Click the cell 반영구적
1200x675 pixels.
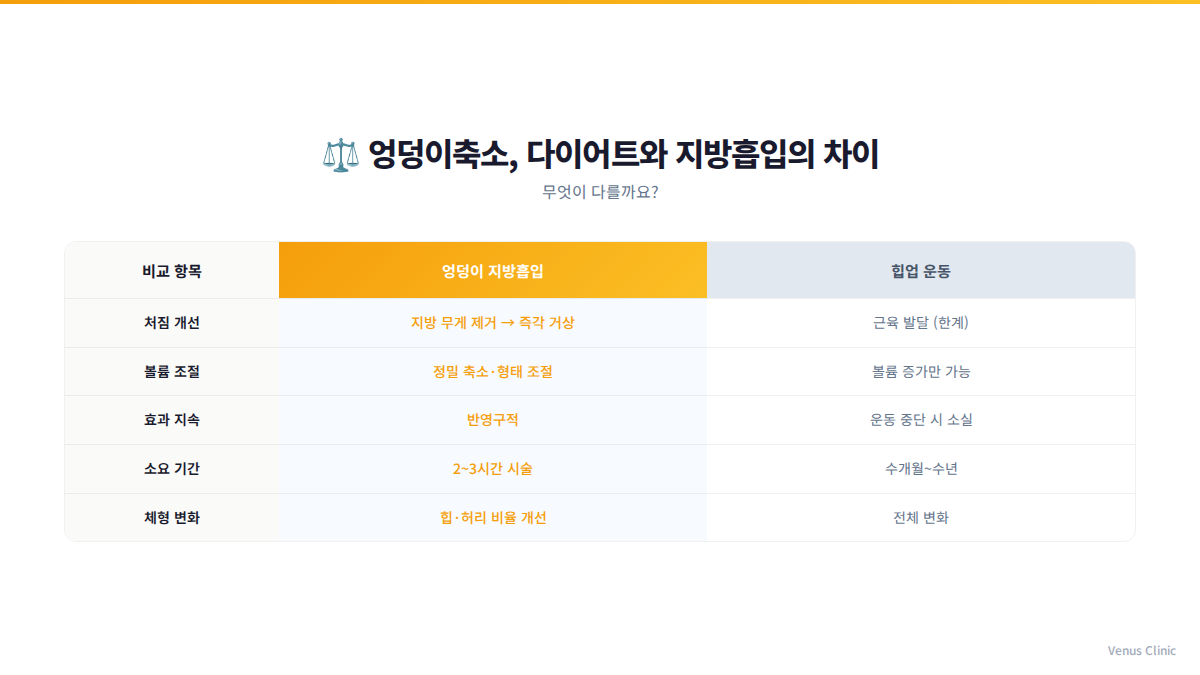tap(493, 420)
